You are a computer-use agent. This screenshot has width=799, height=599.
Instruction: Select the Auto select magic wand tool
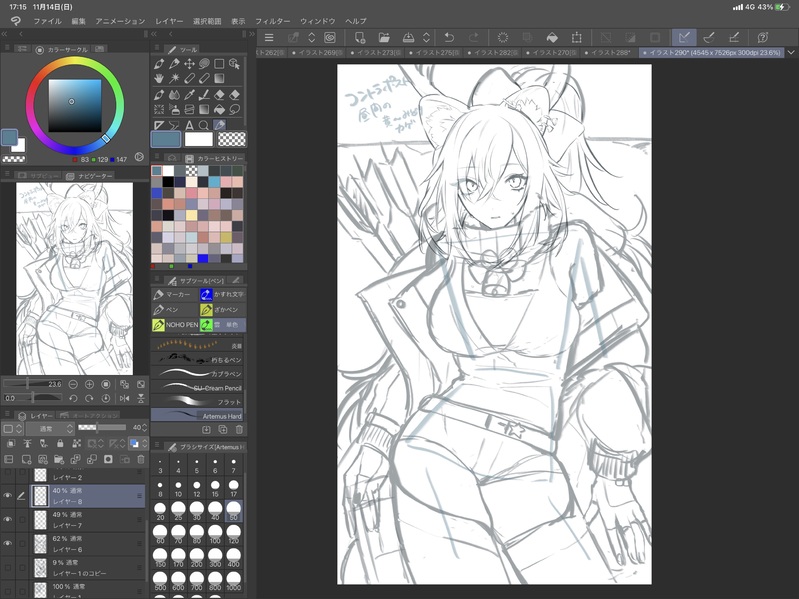point(174,78)
